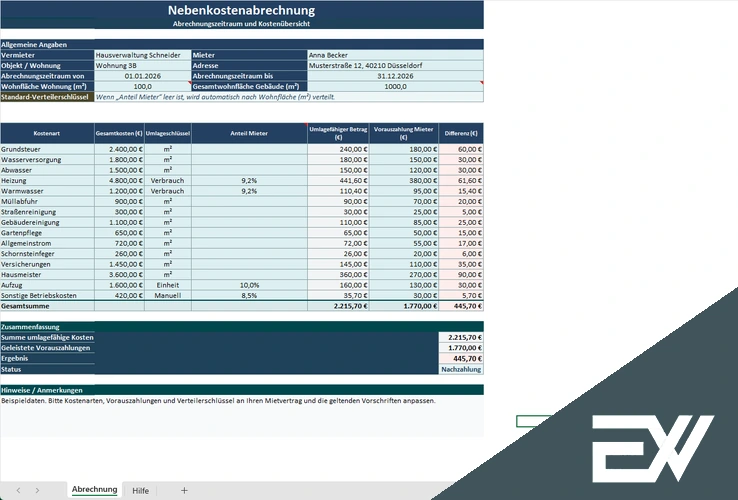This screenshot has height=500, width=738.
Task: Go to next sheet with right arrow
Action: (37, 491)
